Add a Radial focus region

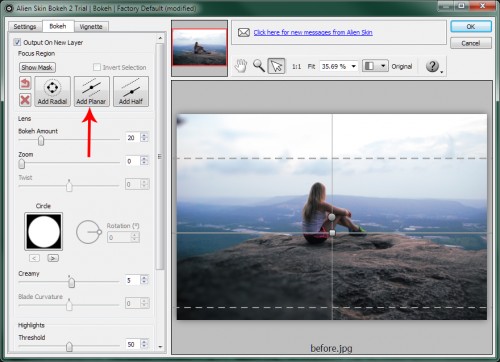click(x=52, y=91)
